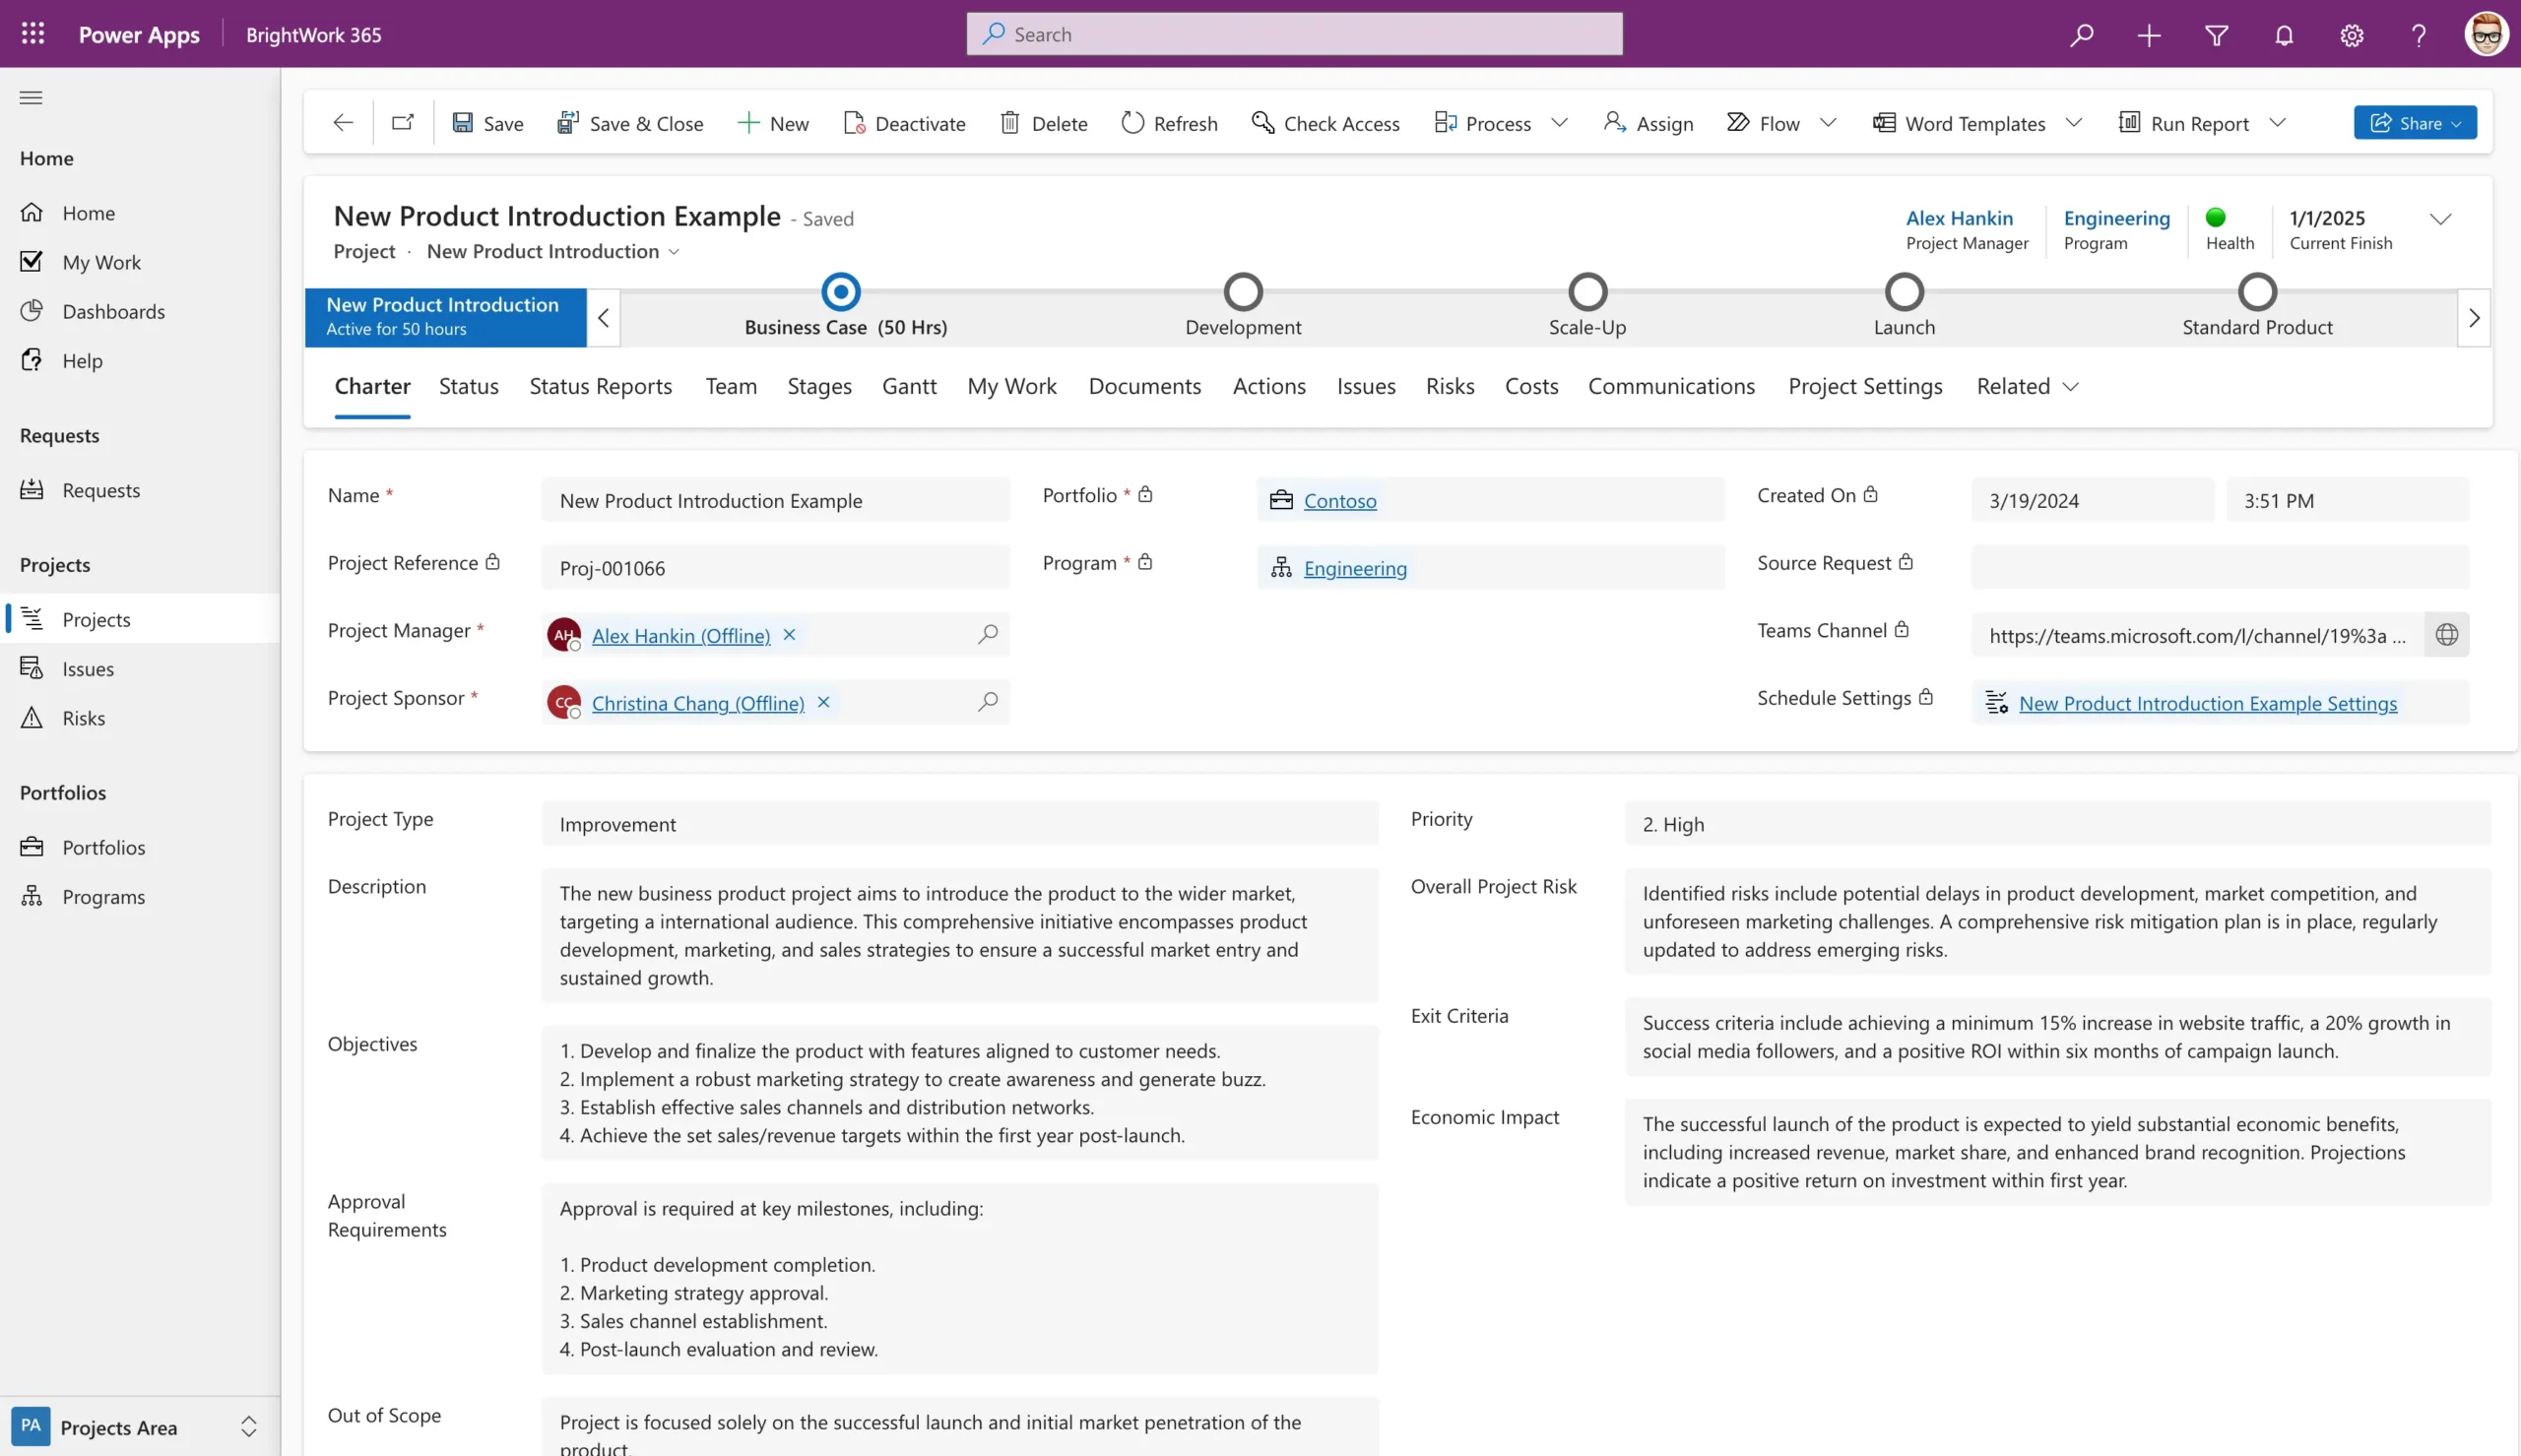Select the Launch stage circle

click(x=1903, y=291)
